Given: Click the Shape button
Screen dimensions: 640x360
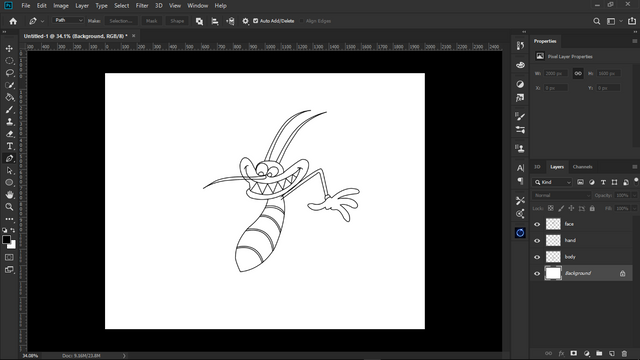Looking at the screenshot, I should (x=177, y=21).
